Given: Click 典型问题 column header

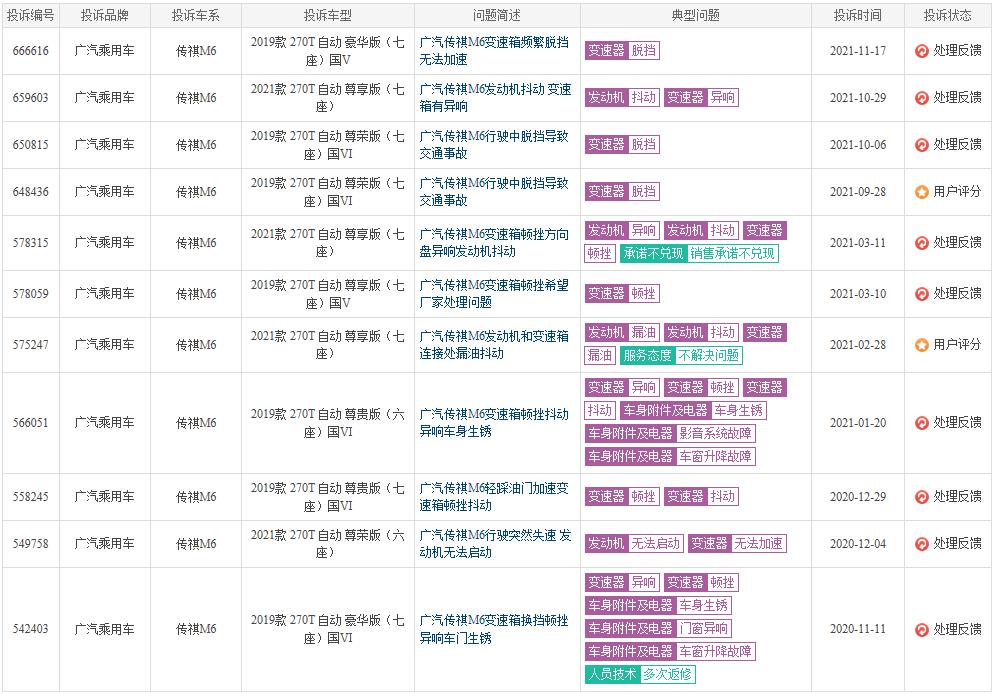Looking at the screenshot, I should [x=696, y=16].
